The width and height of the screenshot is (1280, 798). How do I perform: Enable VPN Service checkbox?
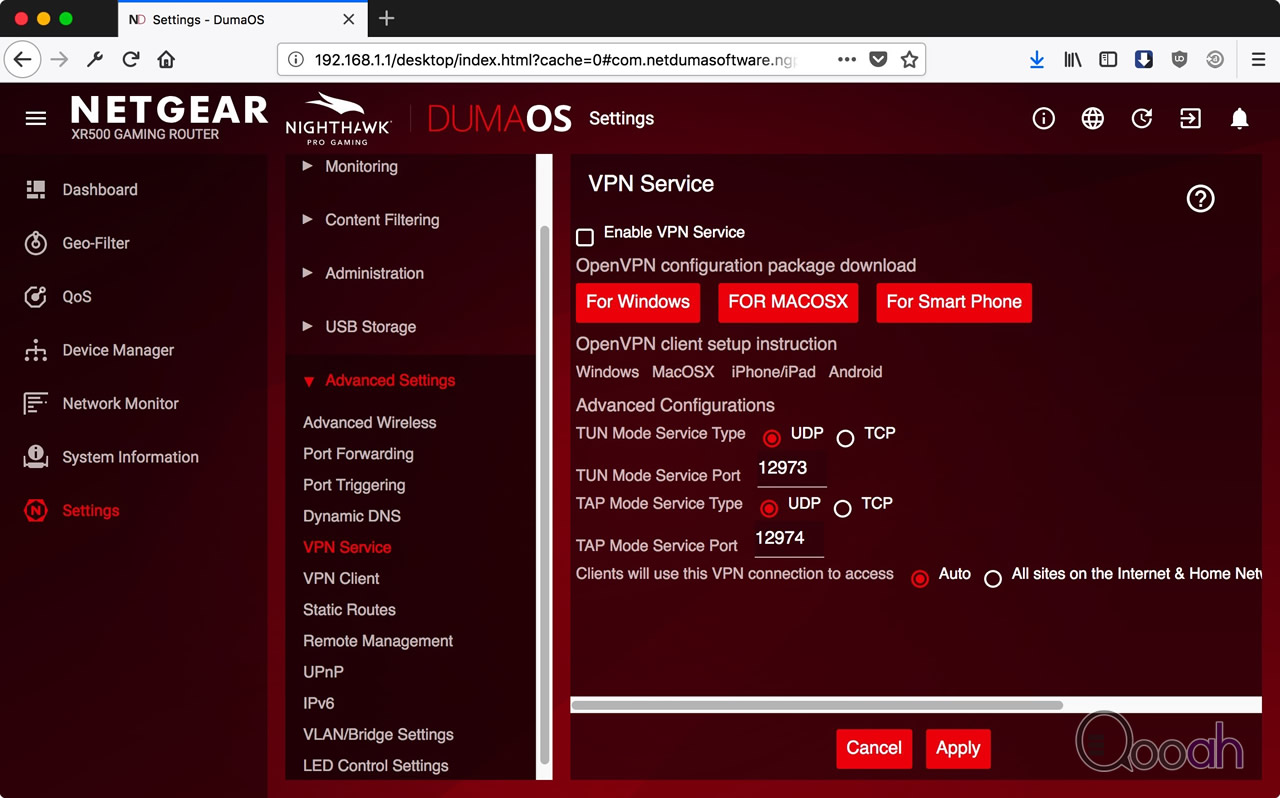(x=585, y=237)
